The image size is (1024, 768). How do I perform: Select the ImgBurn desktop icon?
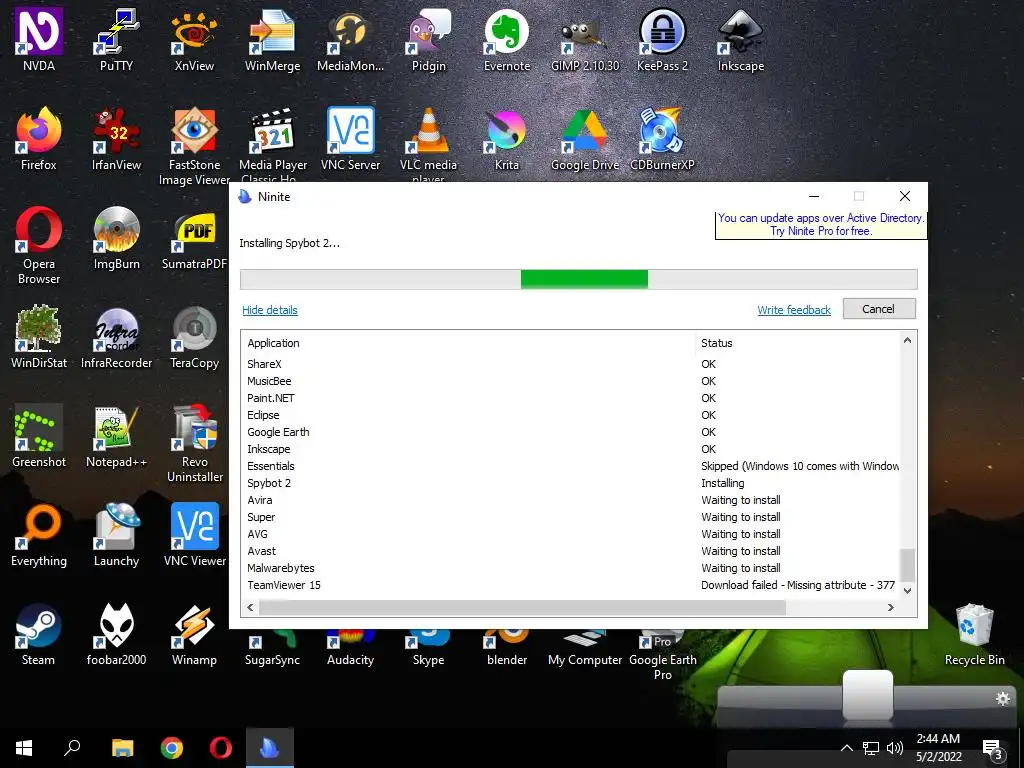point(116,238)
